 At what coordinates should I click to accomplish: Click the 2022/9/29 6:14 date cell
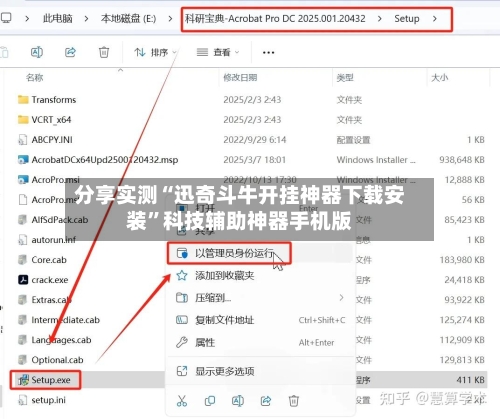(x=255, y=140)
